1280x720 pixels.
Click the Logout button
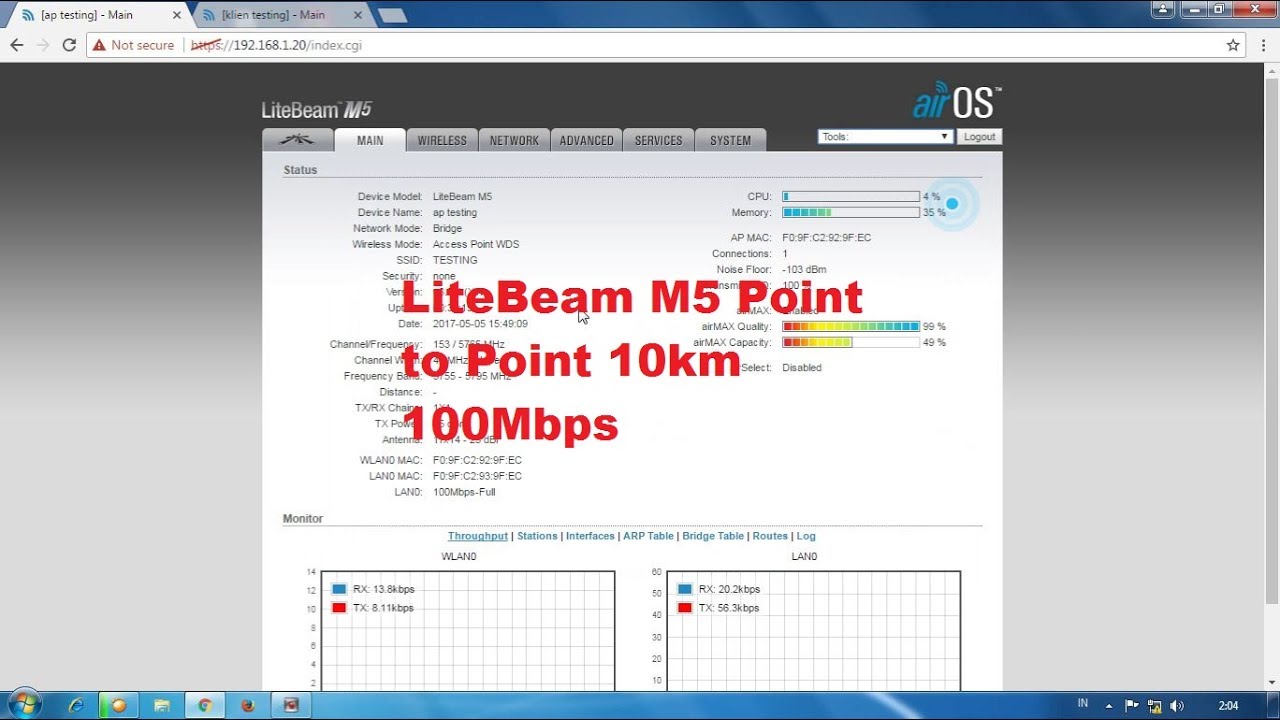coord(979,137)
